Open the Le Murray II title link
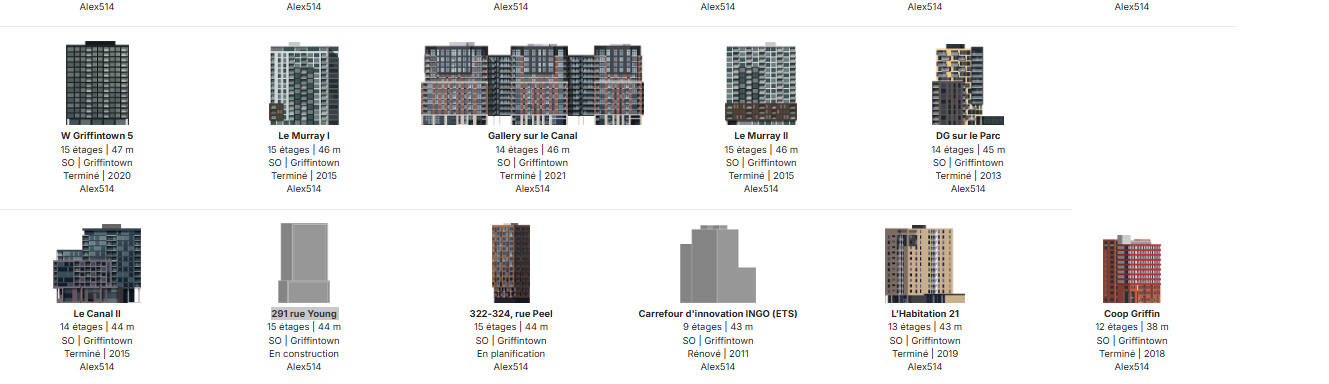This screenshot has height=384, width=1329. (x=761, y=136)
